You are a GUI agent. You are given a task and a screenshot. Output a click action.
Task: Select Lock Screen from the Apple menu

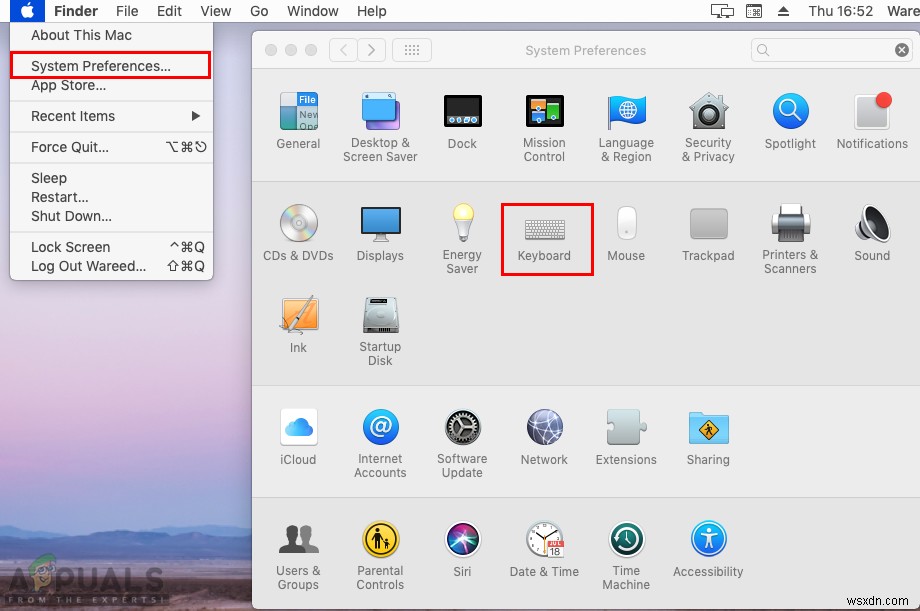coord(72,246)
